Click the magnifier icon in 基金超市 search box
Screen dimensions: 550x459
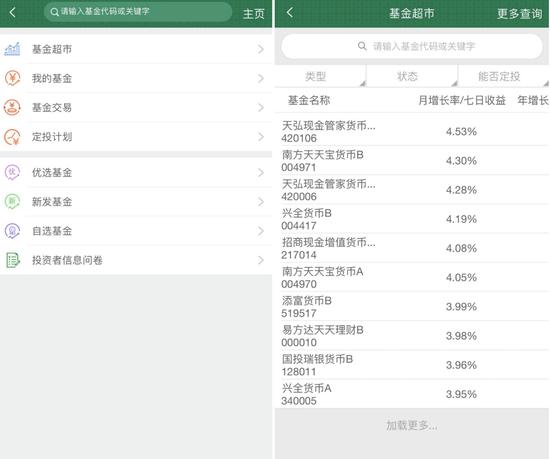pos(362,46)
